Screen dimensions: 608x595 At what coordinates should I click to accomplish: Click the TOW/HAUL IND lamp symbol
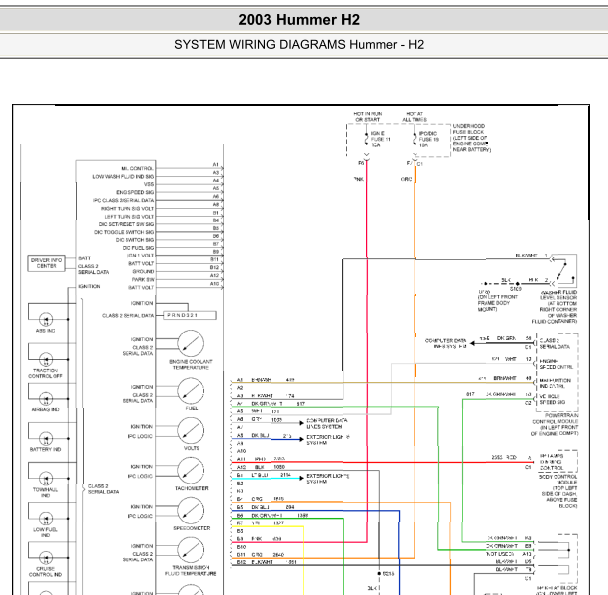pyautogui.click(x=46, y=479)
